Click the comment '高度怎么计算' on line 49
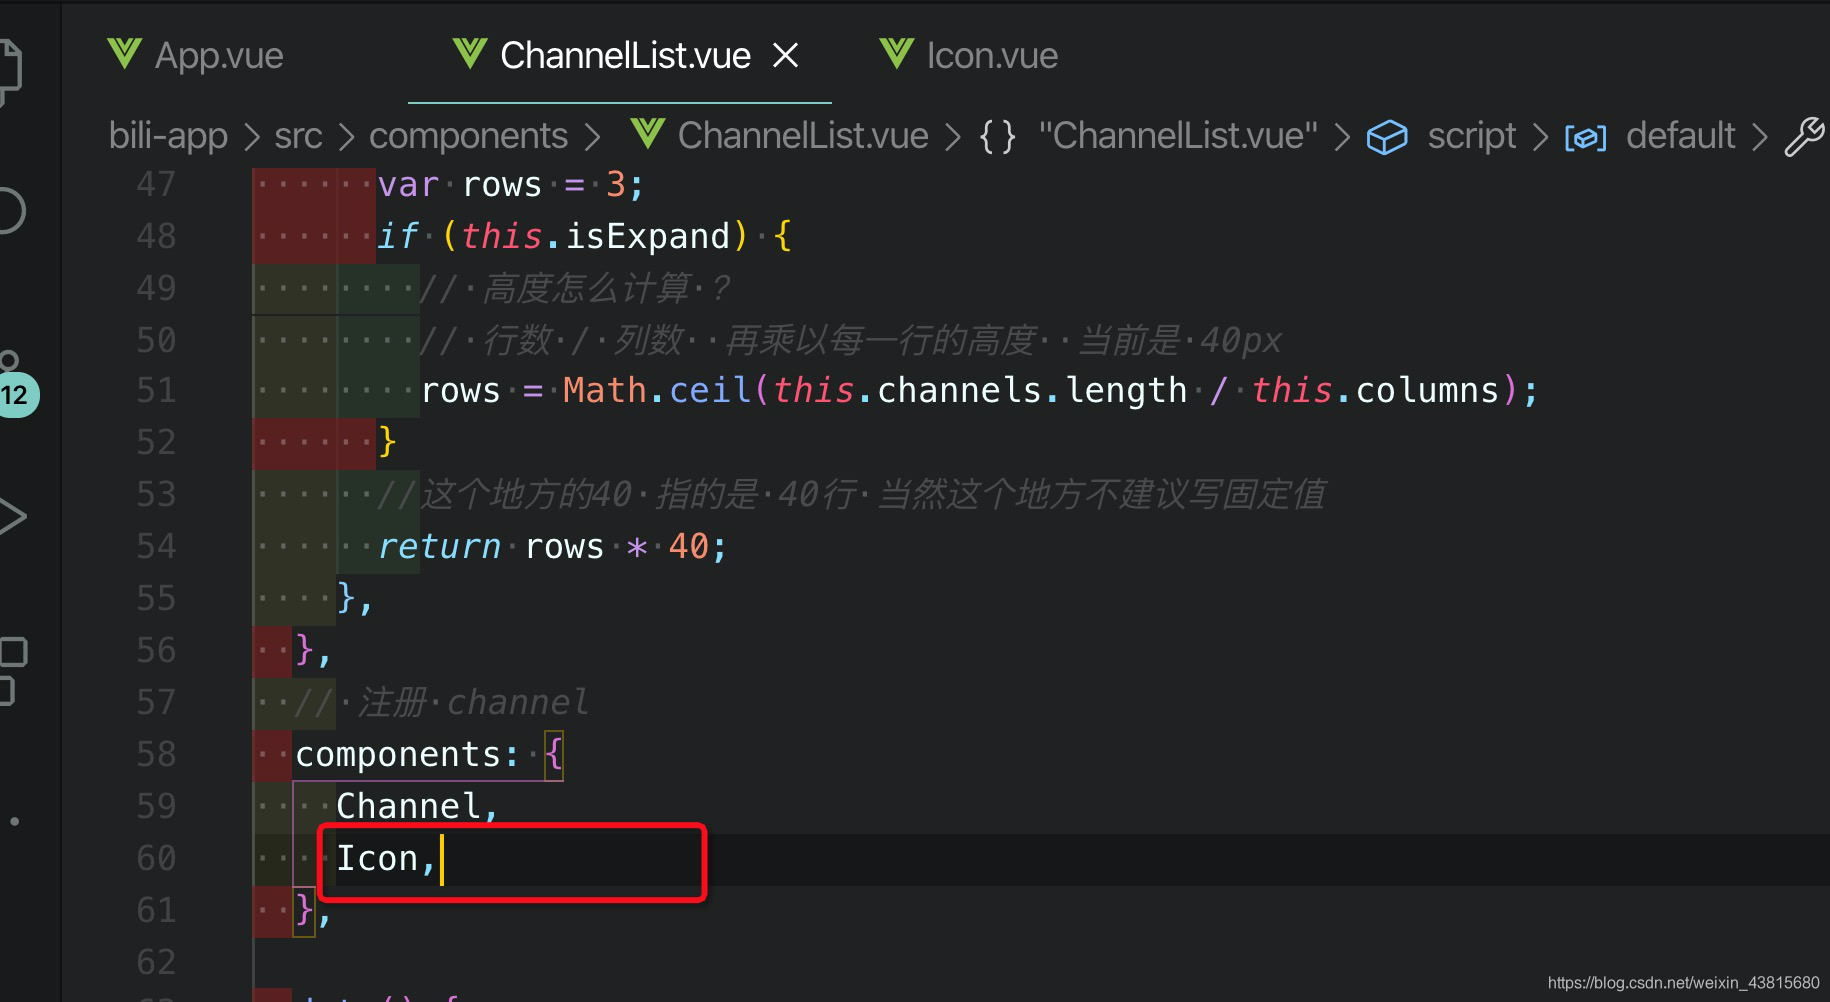Viewport: 1830px width, 1002px height. [587, 288]
